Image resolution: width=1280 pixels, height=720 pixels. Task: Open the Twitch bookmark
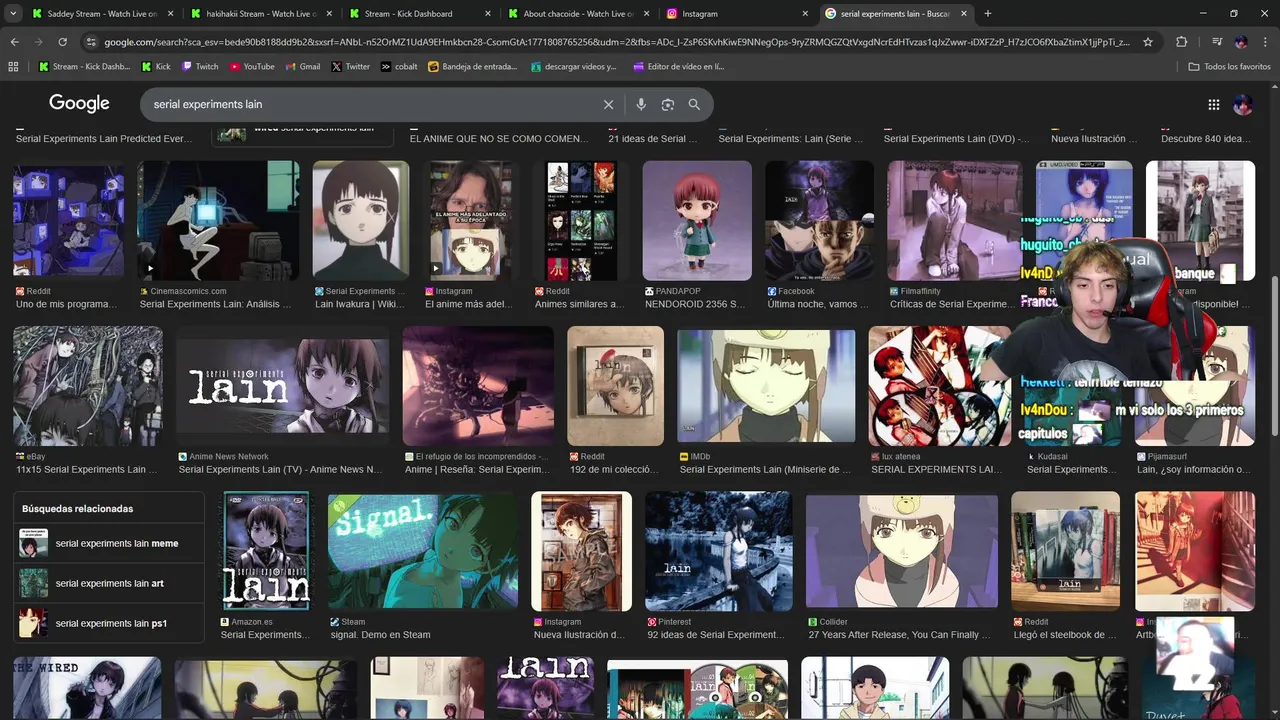[x=200, y=66]
